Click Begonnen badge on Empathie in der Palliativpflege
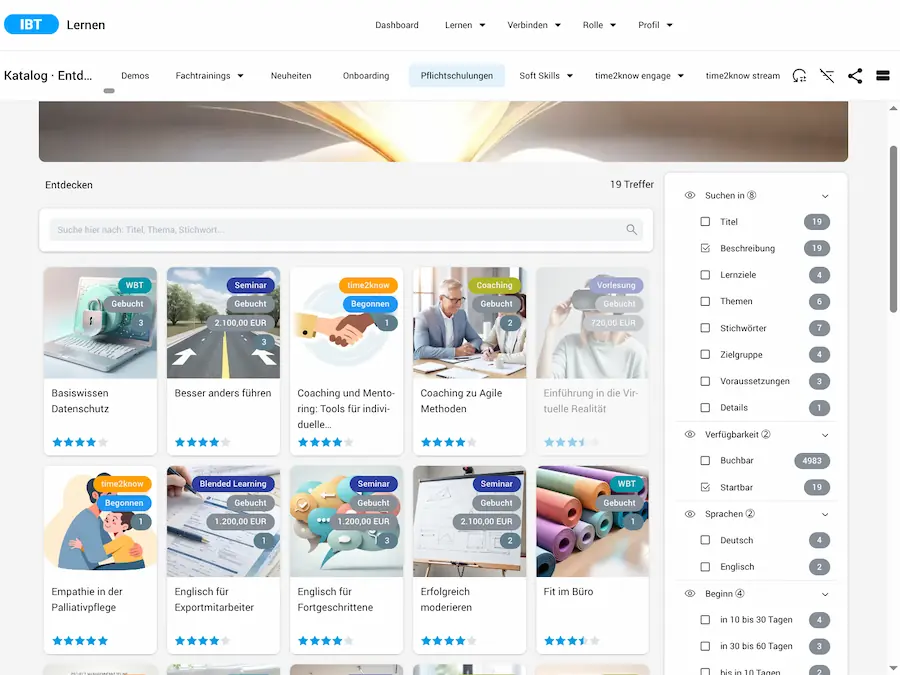900x675 pixels. tap(124, 503)
